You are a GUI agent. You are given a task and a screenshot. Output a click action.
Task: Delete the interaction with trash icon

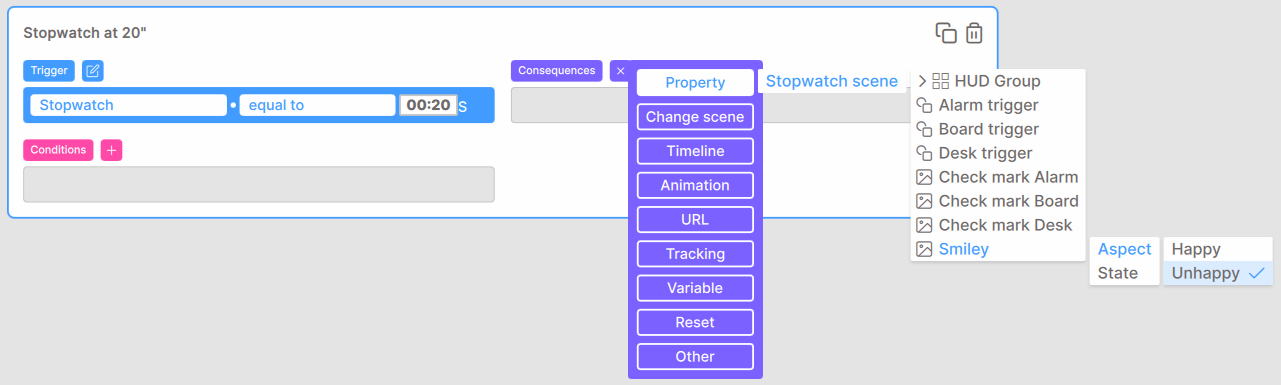[974, 33]
